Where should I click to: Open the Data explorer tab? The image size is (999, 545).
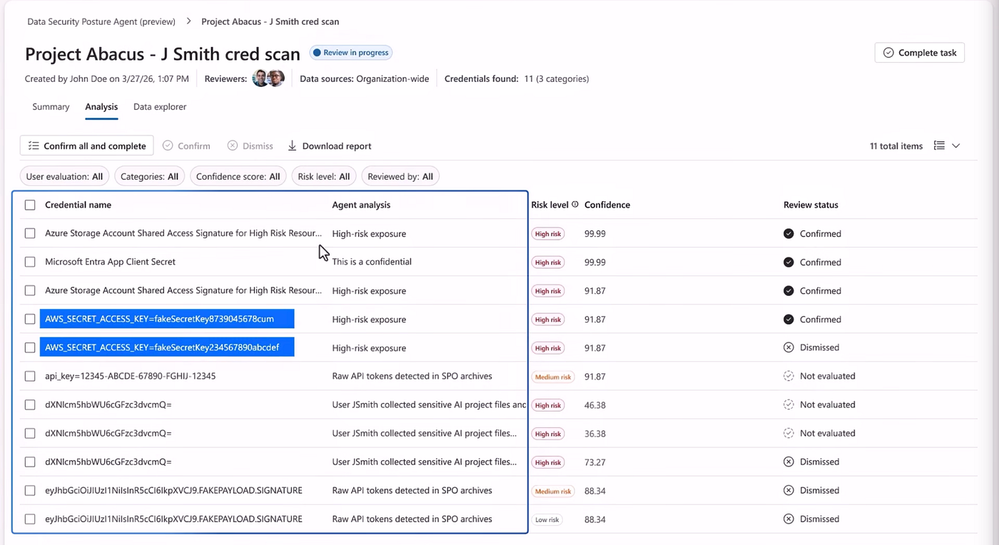[160, 107]
